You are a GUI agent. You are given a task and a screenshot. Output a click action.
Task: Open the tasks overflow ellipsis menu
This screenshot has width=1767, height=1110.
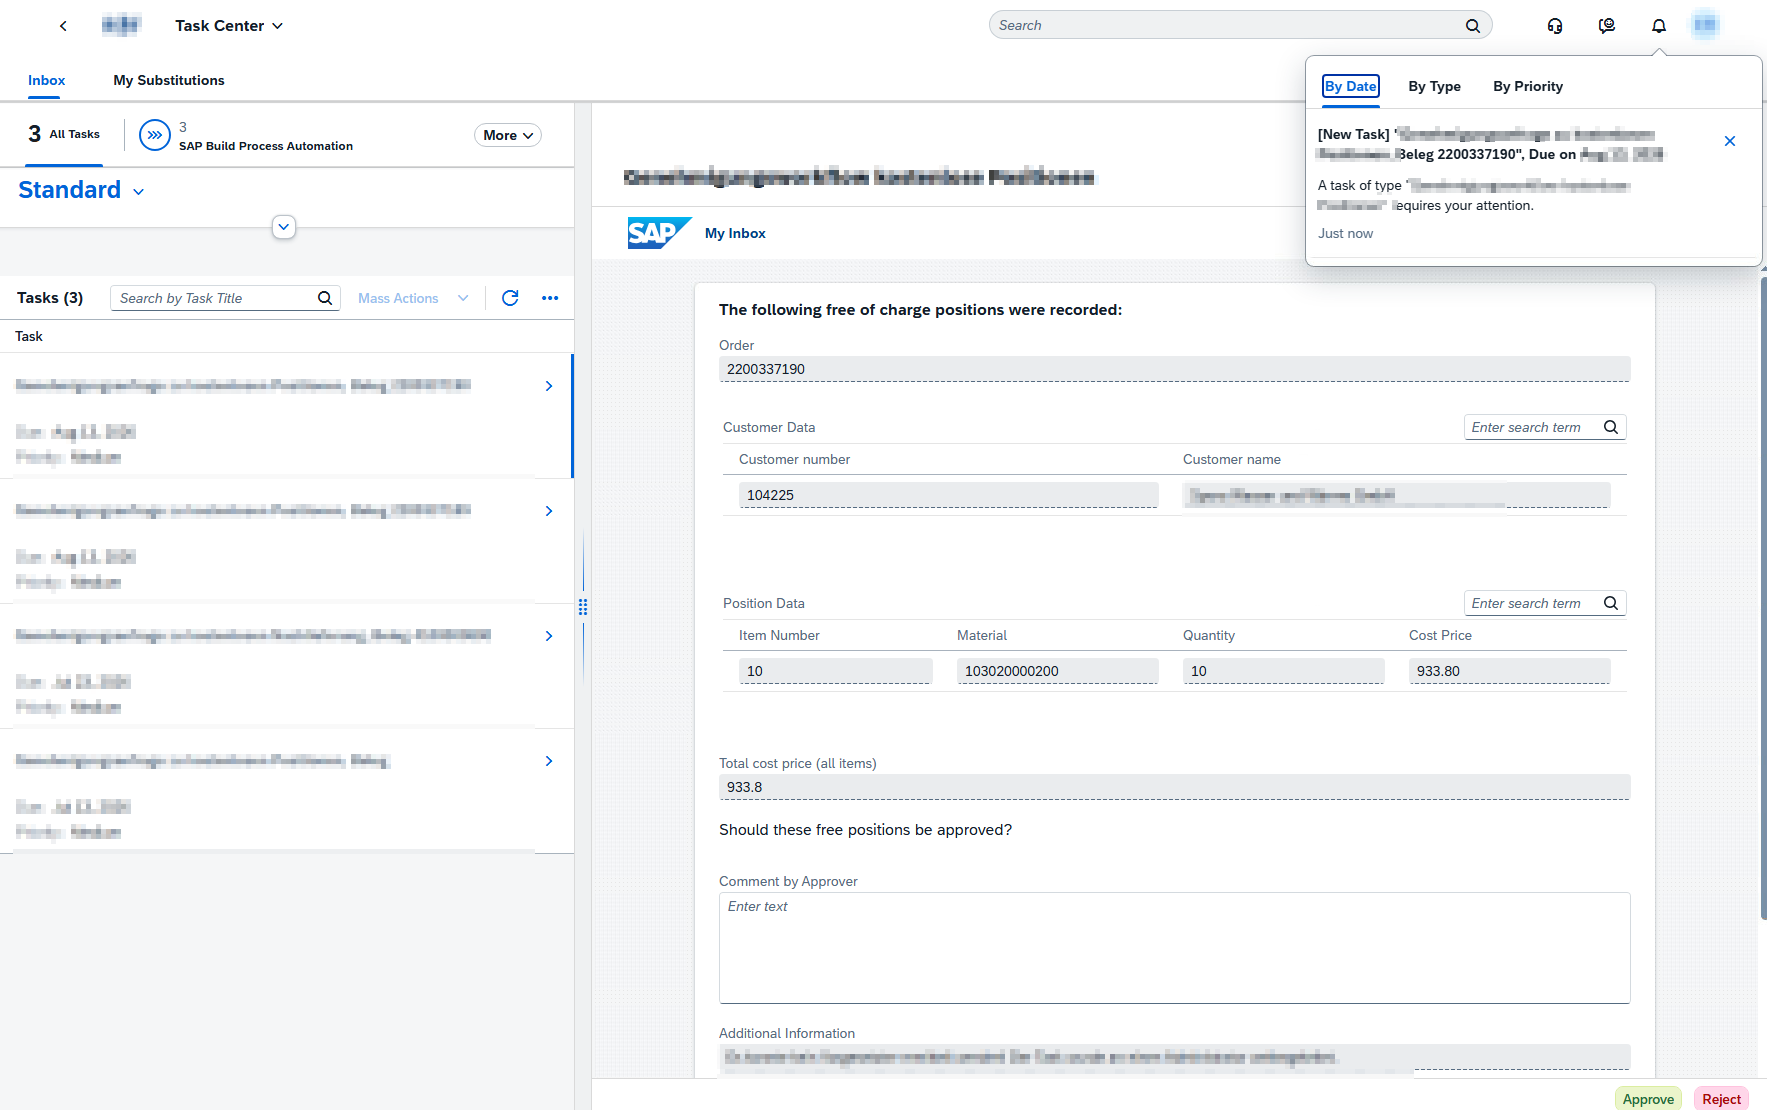[550, 298]
